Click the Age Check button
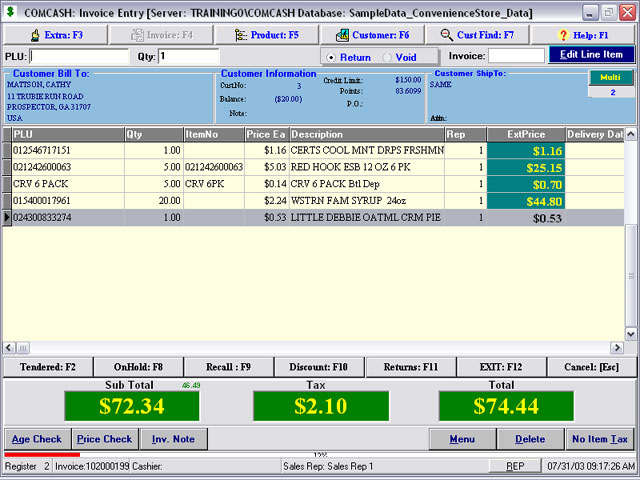 click(37, 439)
